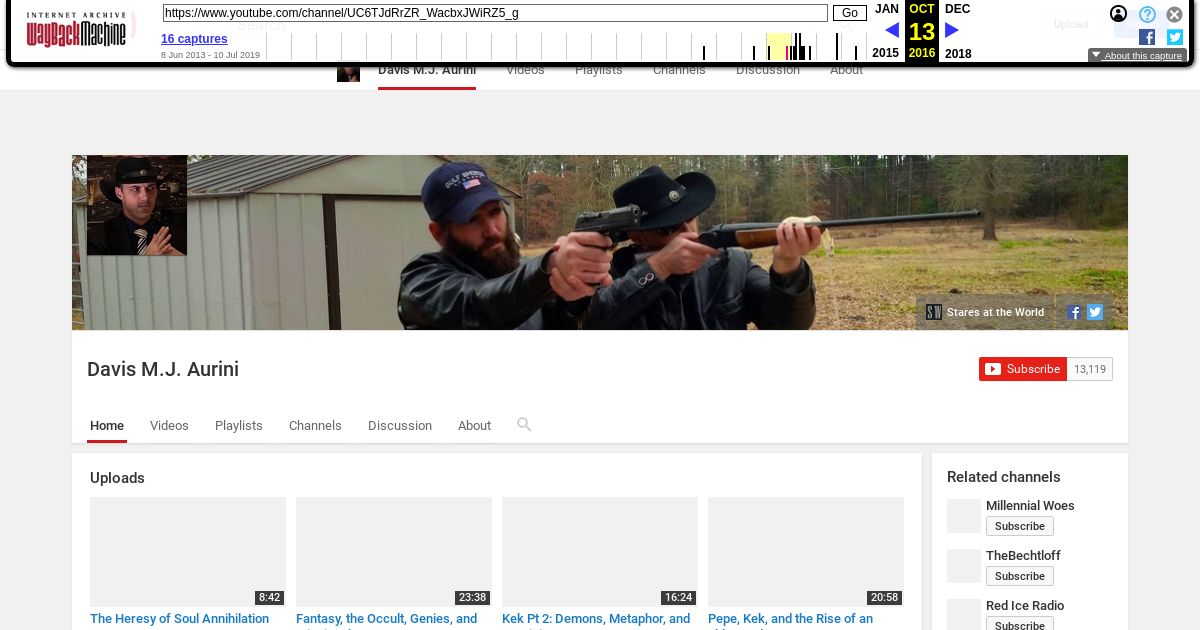
Task: Switch to the Channels tab below channel name
Action: 315,426
